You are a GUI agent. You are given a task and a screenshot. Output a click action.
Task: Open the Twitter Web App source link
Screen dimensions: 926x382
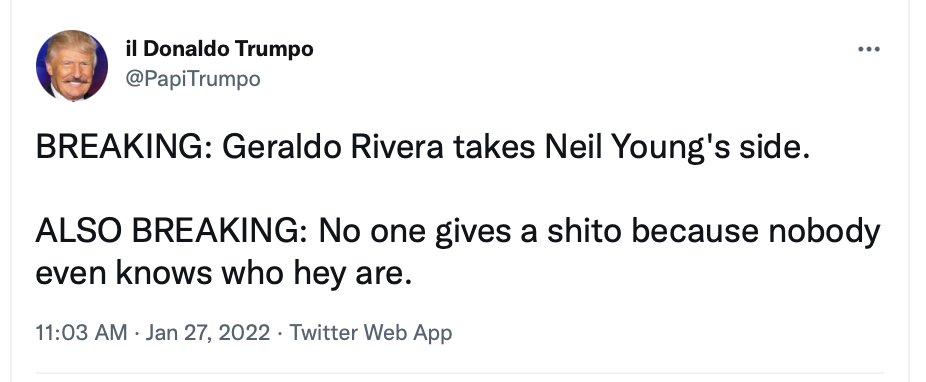pos(370,332)
